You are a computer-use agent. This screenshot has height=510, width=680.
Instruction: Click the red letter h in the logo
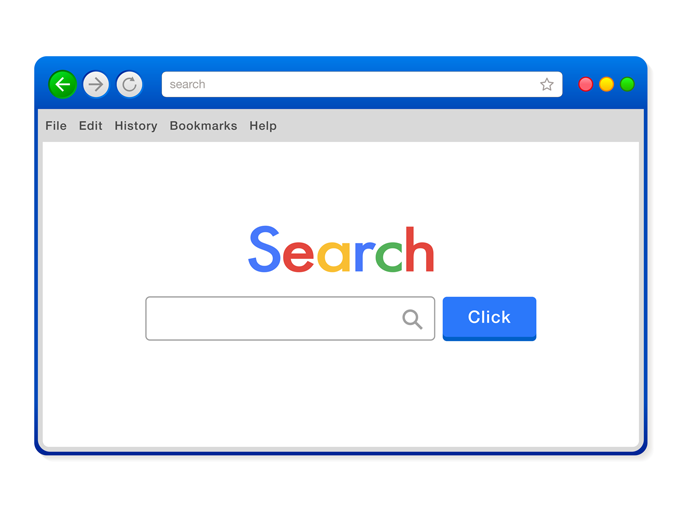point(420,249)
